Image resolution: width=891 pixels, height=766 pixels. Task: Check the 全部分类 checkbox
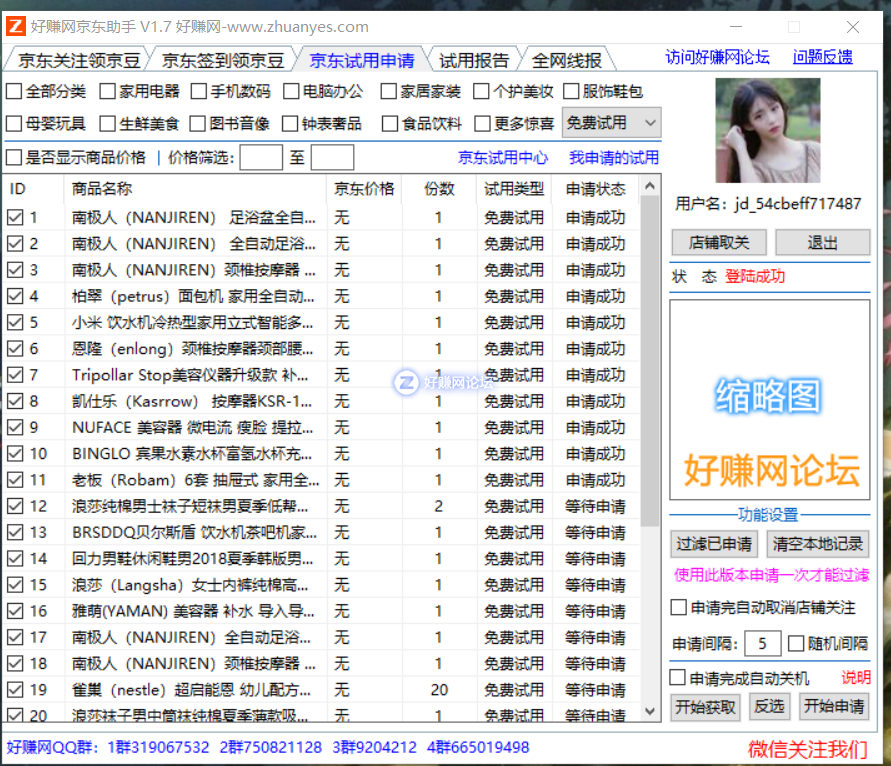(x=14, y=91)
